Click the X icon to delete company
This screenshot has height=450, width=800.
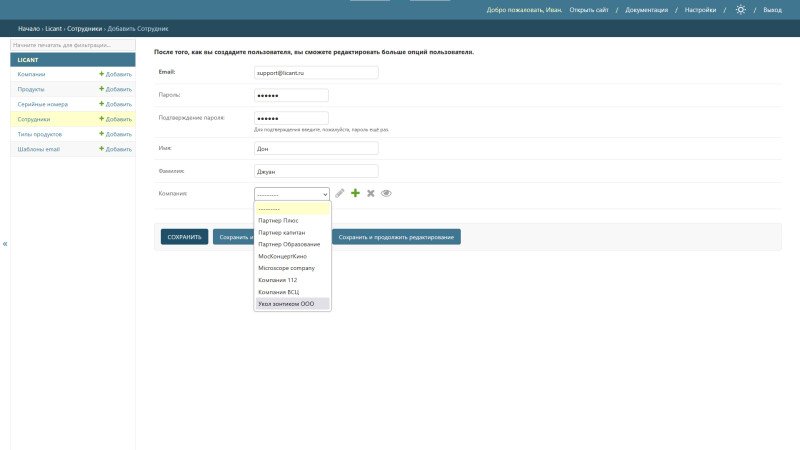click(370, 193)
